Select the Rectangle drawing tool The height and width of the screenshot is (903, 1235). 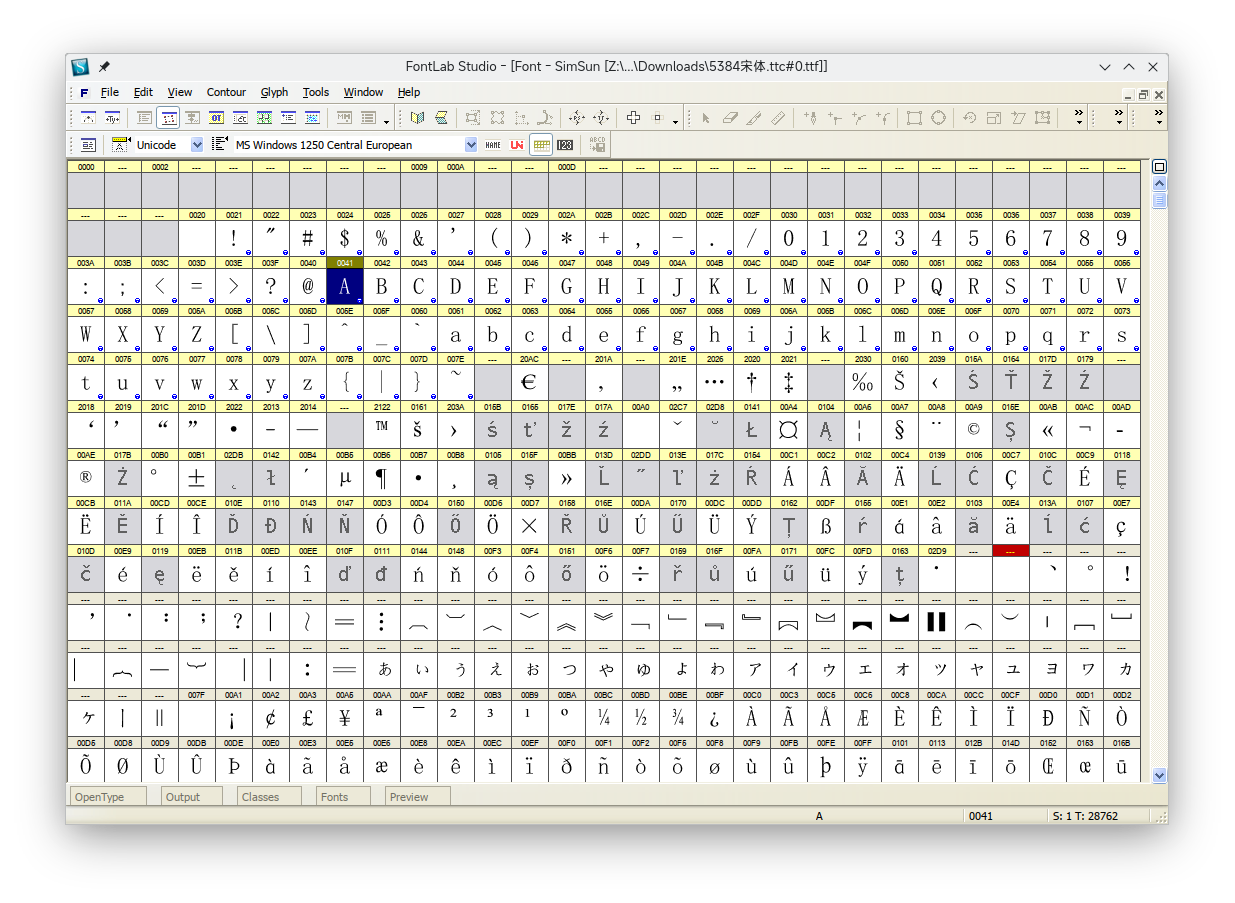[915, 118]
